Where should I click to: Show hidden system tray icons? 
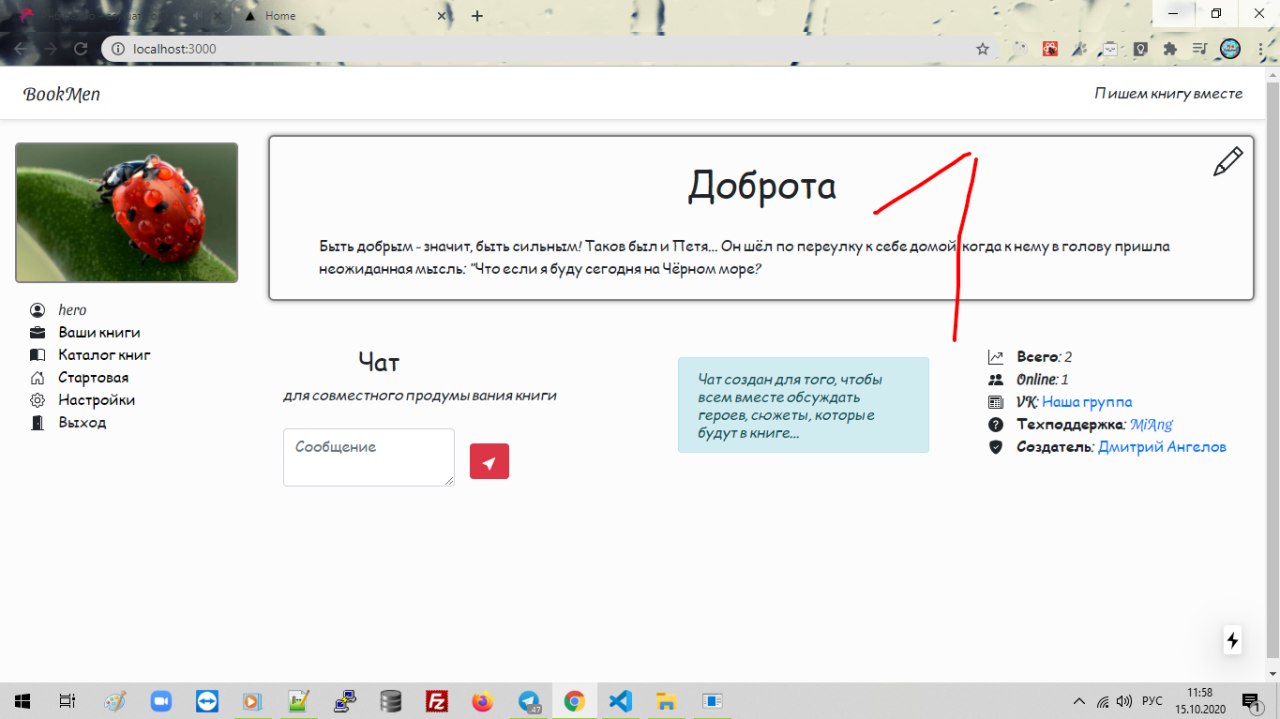coord(1079,701)
